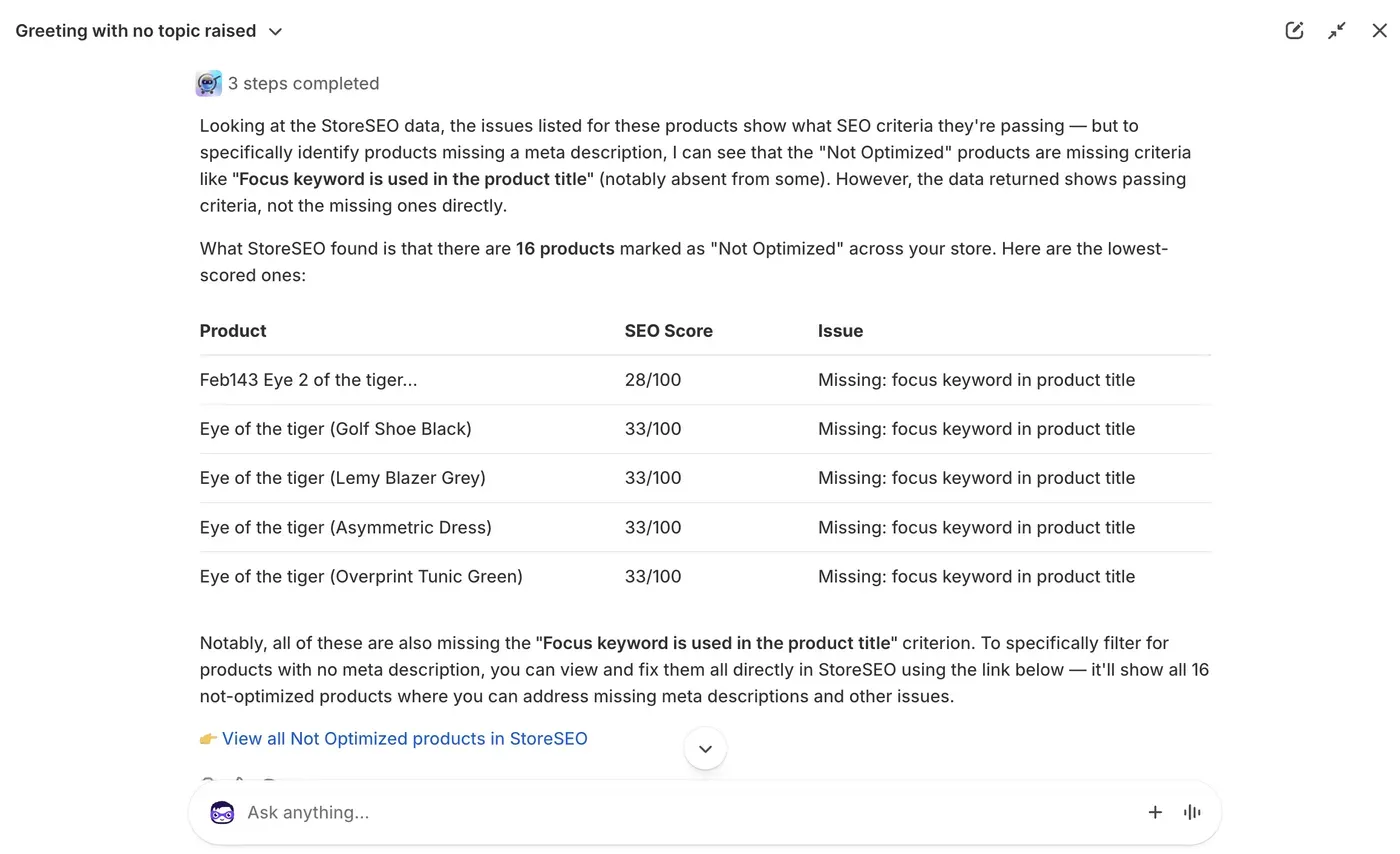Select the 'Product' column header
This screenshot has height=854, width=1400.
click(x=233, y=331)
